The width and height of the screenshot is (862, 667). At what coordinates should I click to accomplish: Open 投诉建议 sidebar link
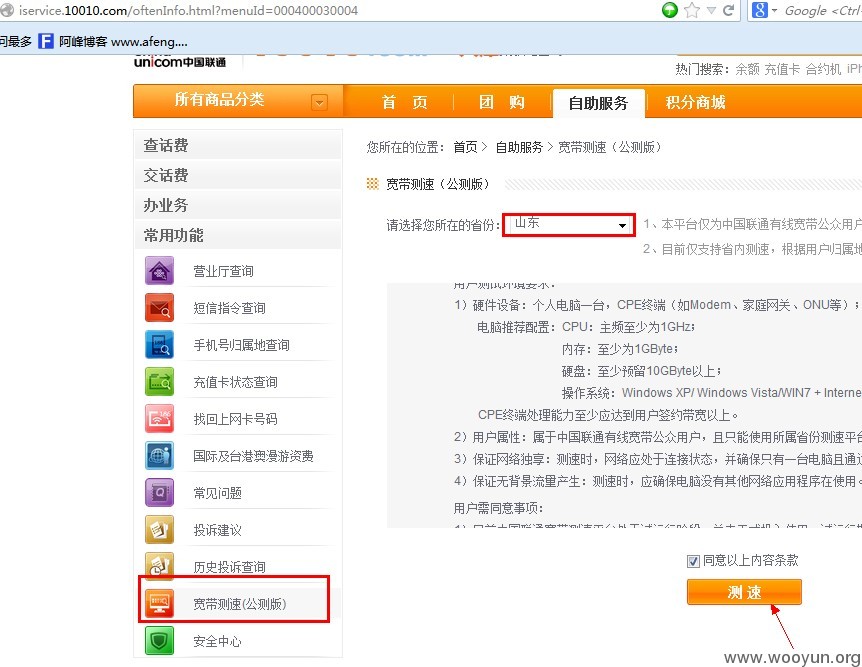(217, 530)
